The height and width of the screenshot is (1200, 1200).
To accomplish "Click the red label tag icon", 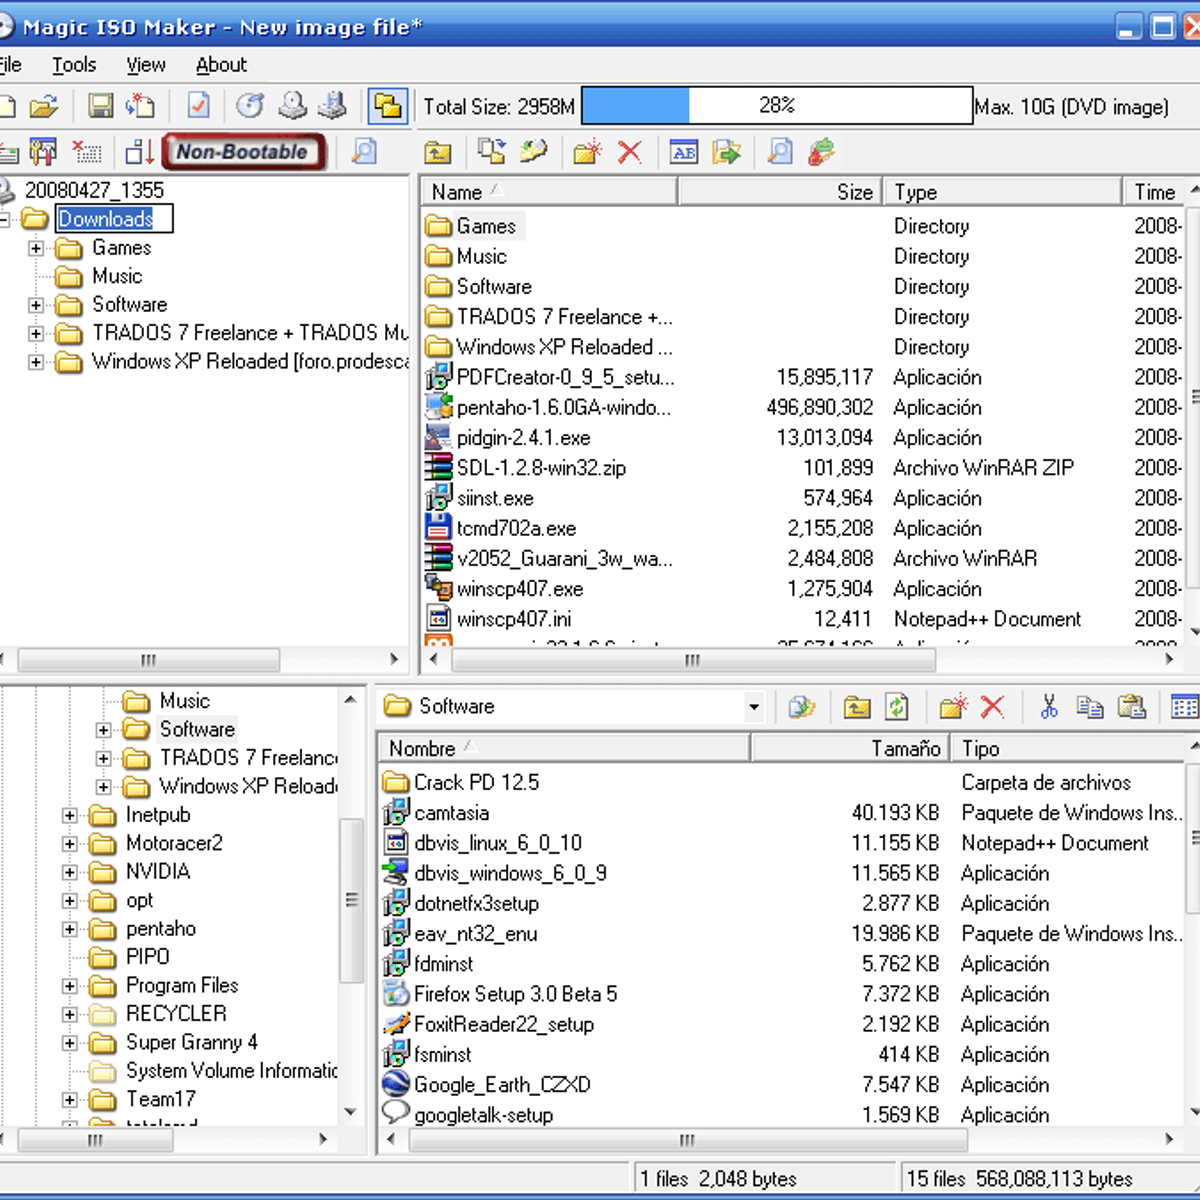I will pos(821,152).
